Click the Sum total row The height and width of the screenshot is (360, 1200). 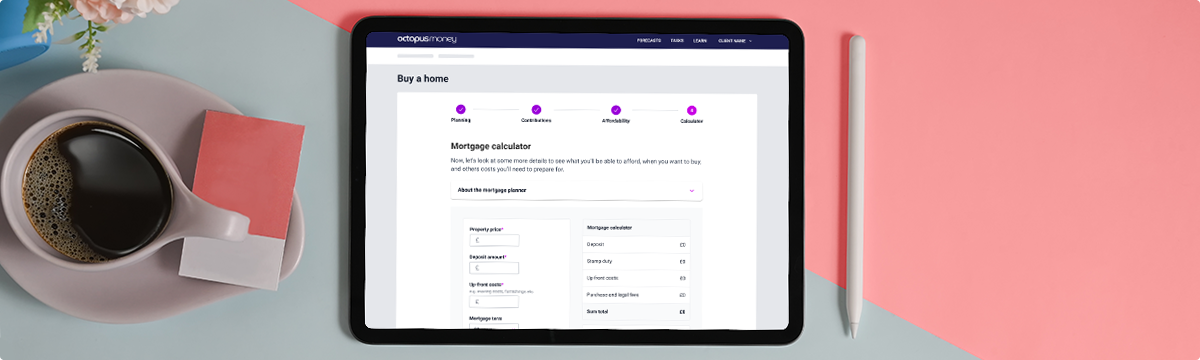(636, 312)
